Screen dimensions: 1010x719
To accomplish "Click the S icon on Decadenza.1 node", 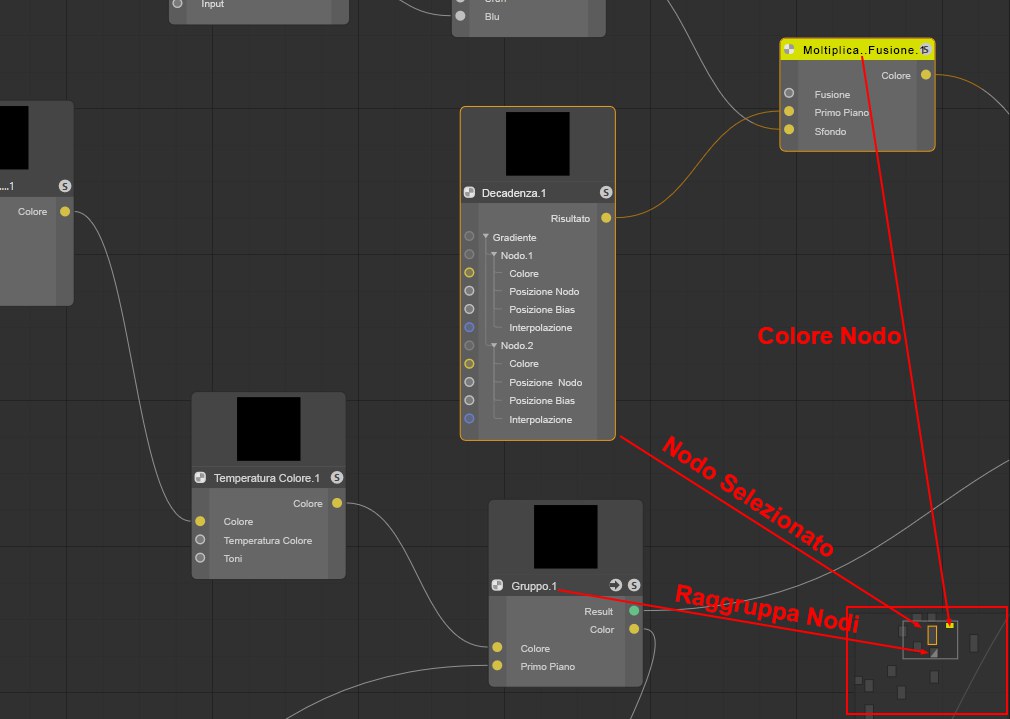I will pyautogui.click(x=605, y=193).
